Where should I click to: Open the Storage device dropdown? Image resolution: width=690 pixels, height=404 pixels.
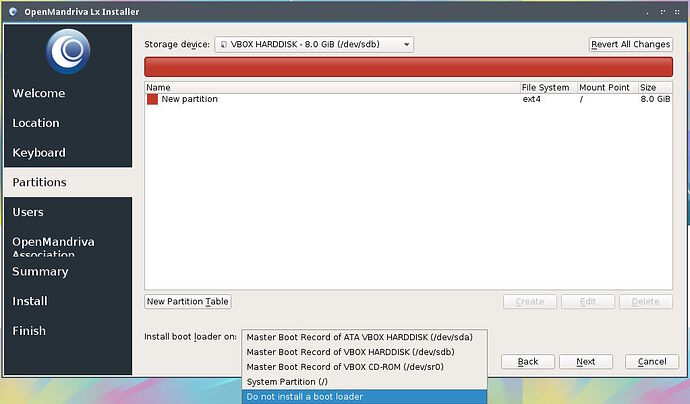point(314,45)
